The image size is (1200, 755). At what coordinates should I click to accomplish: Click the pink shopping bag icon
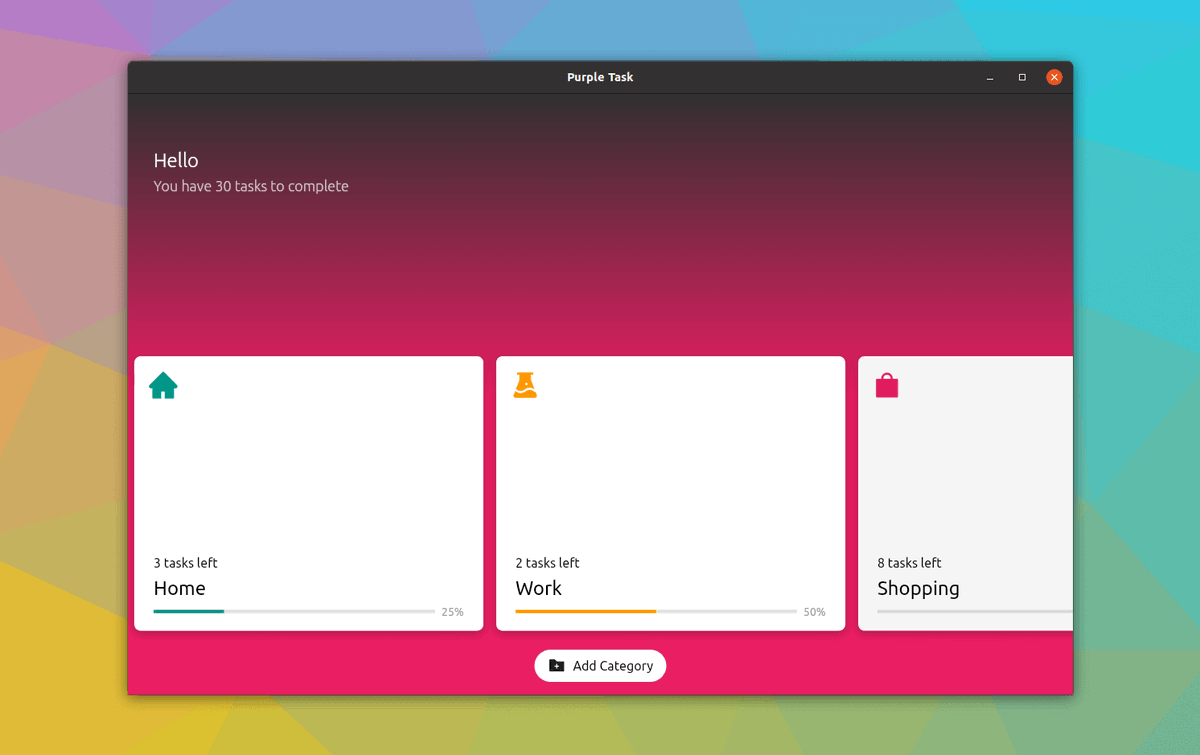(x=887, y=385)
